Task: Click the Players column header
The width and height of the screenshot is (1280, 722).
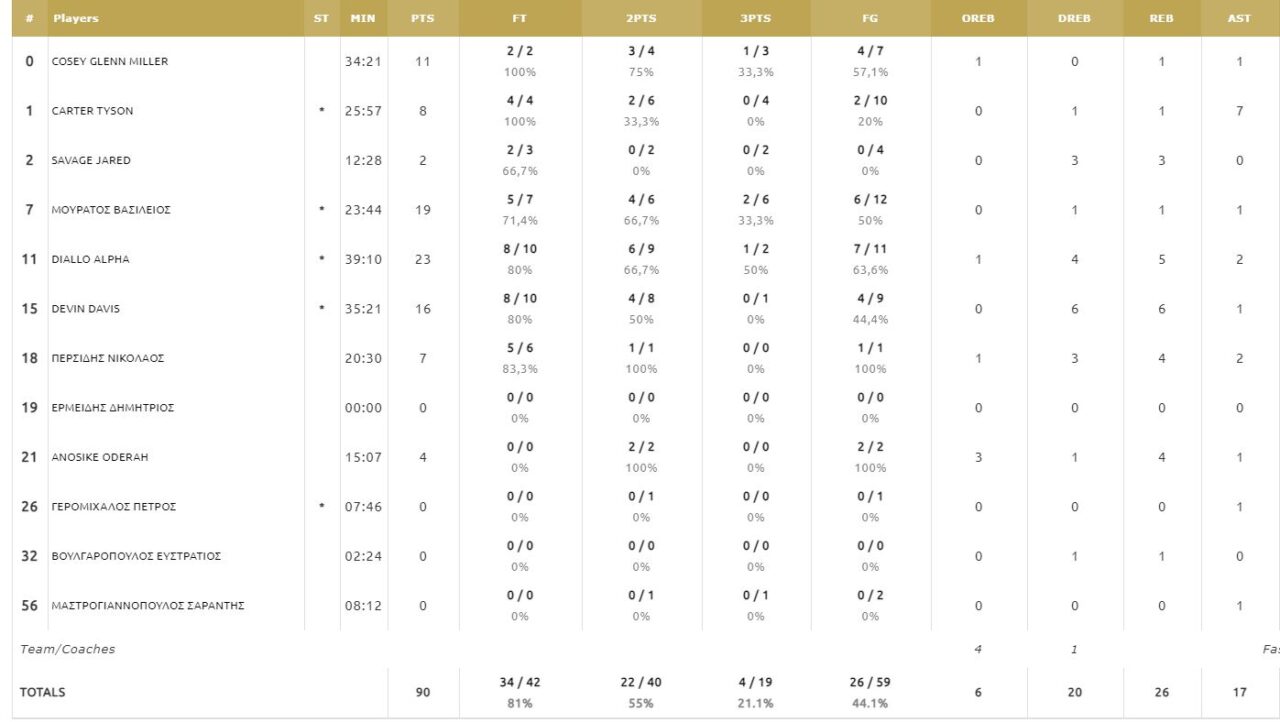Action: [x=76, y=18]
